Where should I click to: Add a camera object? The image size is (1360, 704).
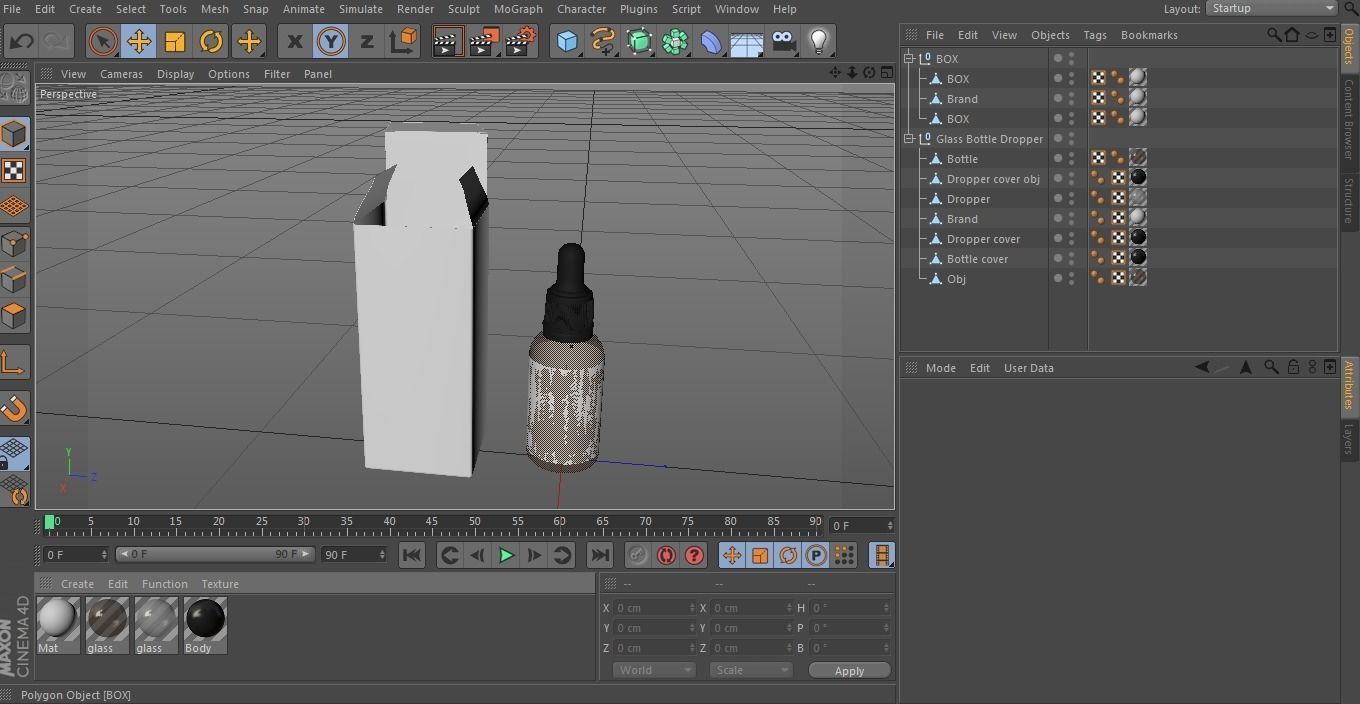(x=784, y=42)
